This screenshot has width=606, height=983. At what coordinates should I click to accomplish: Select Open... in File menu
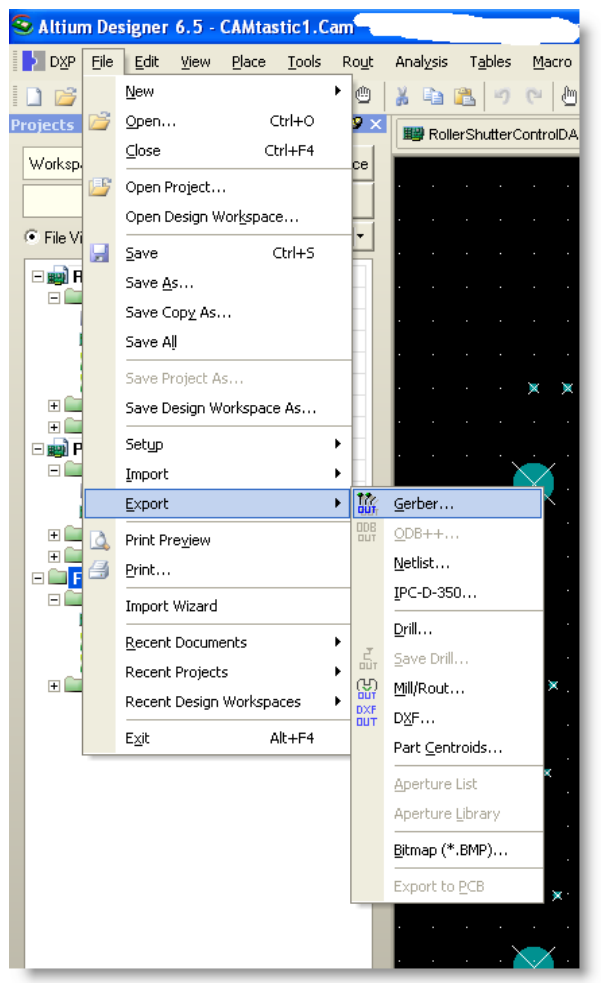[219, 121]
